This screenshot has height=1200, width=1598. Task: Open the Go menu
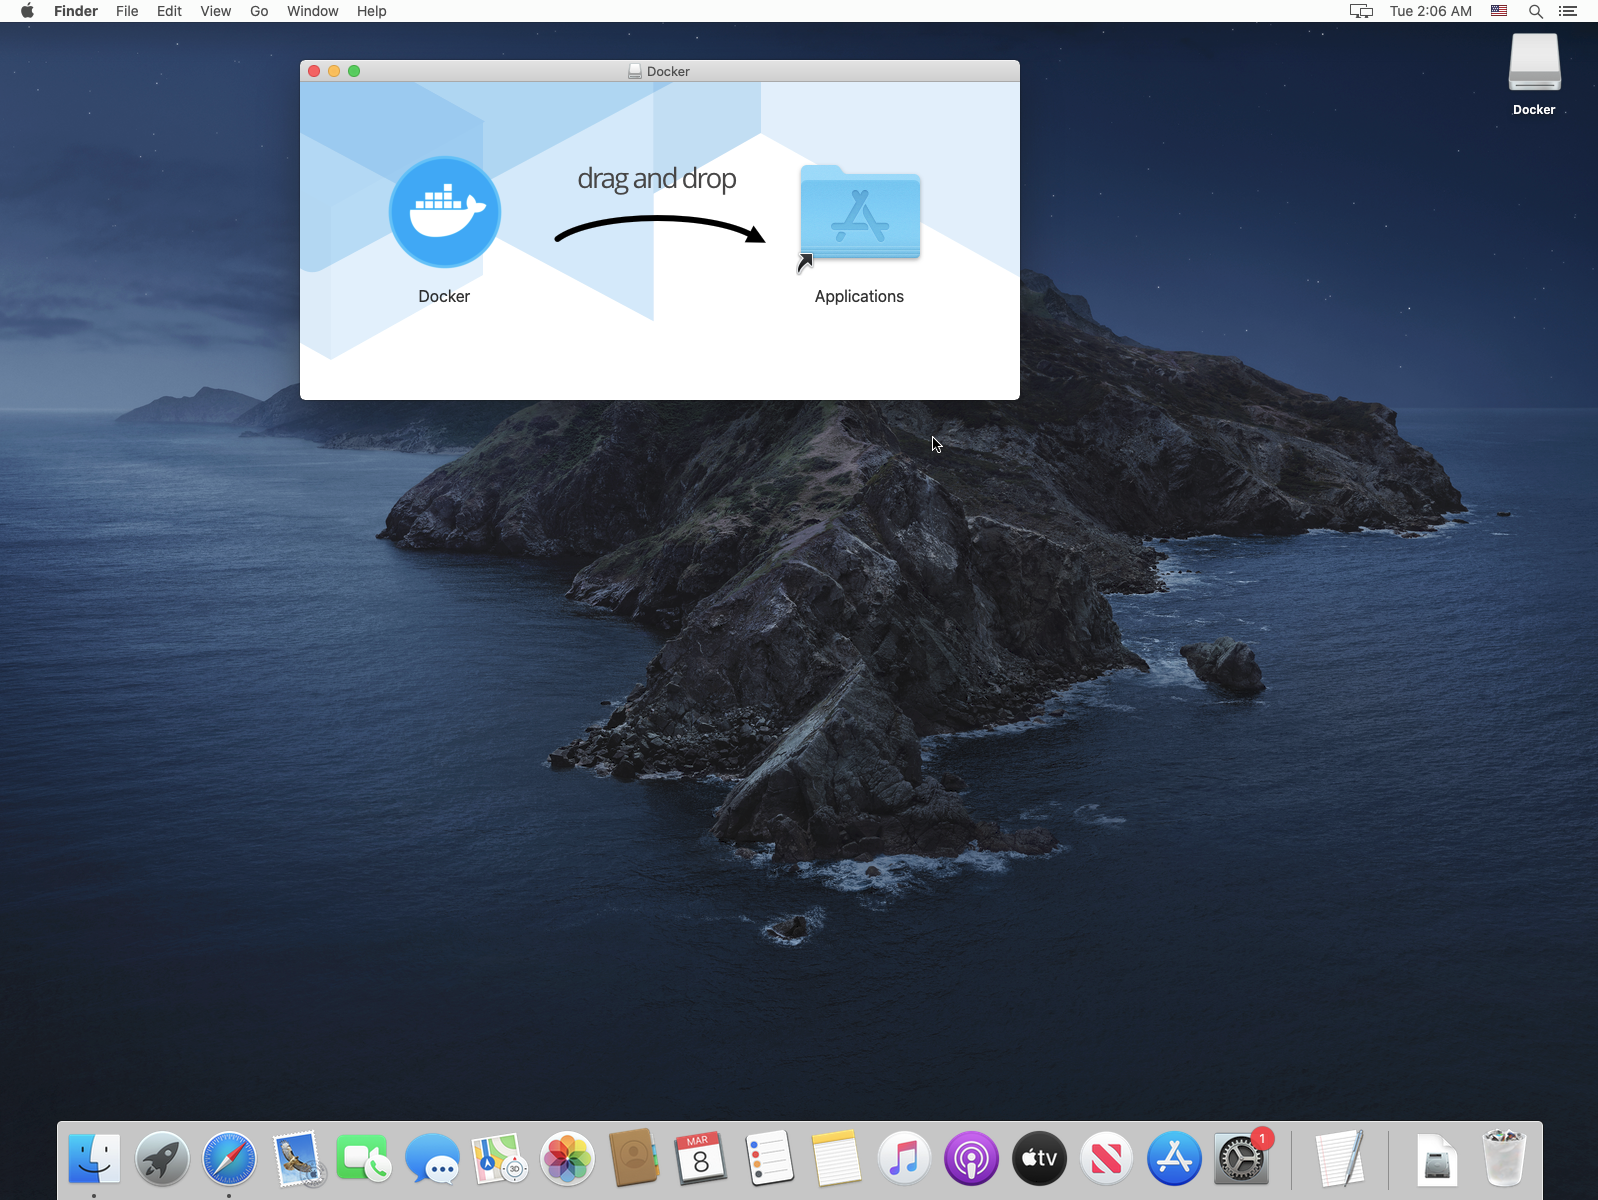tap(259, 11)
